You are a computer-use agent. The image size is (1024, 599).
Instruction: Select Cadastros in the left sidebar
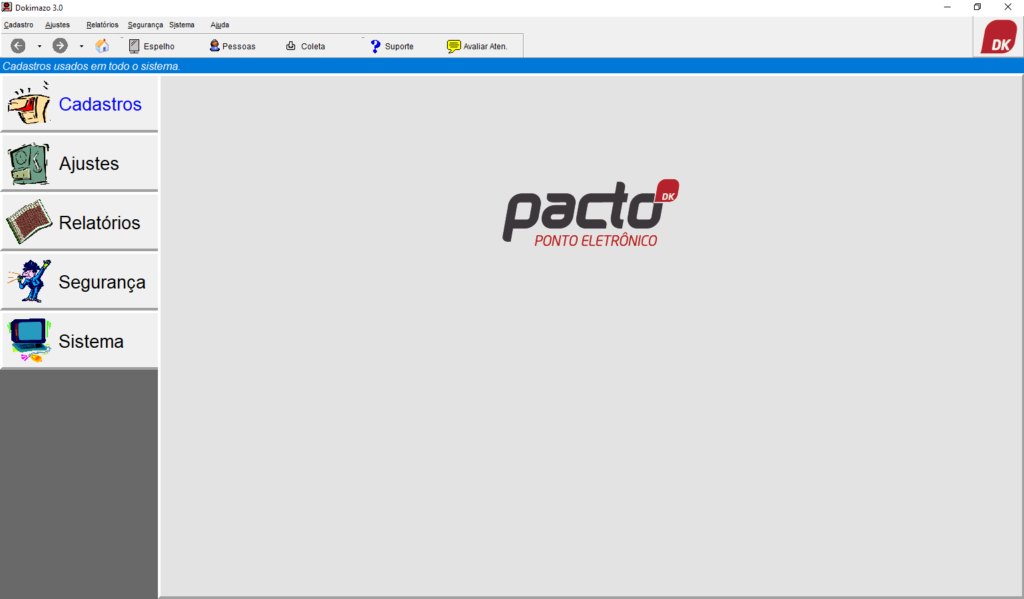[x=79, y=104]
